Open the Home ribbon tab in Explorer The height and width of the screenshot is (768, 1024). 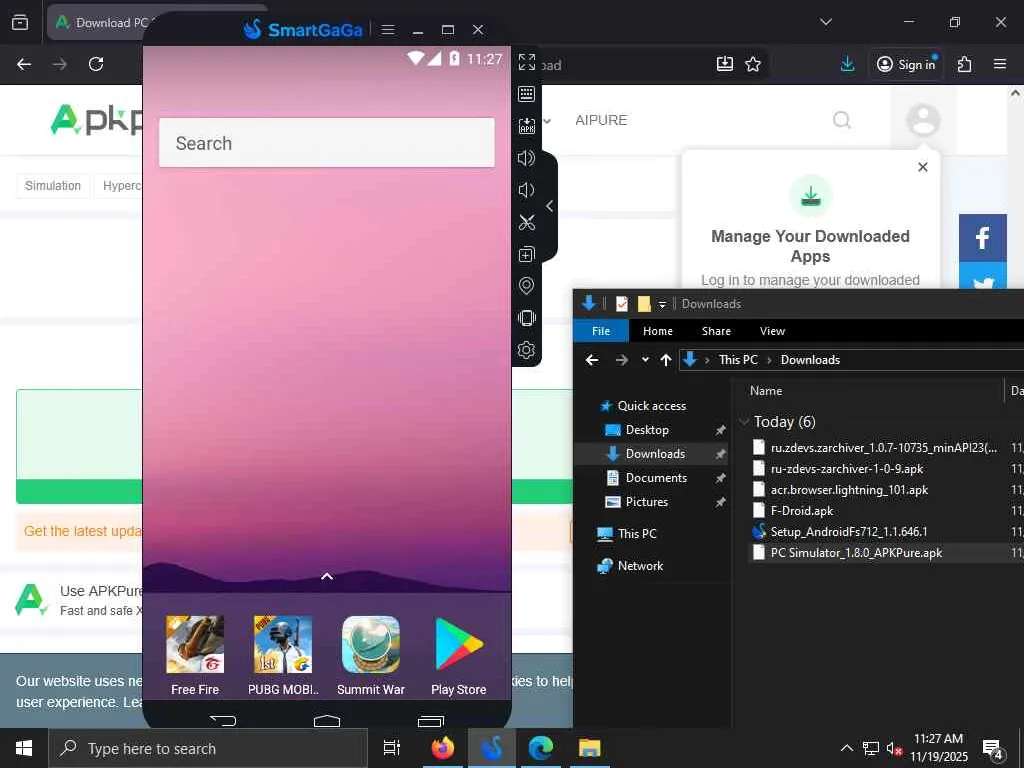pyautogui.click(x=658, y=331)
